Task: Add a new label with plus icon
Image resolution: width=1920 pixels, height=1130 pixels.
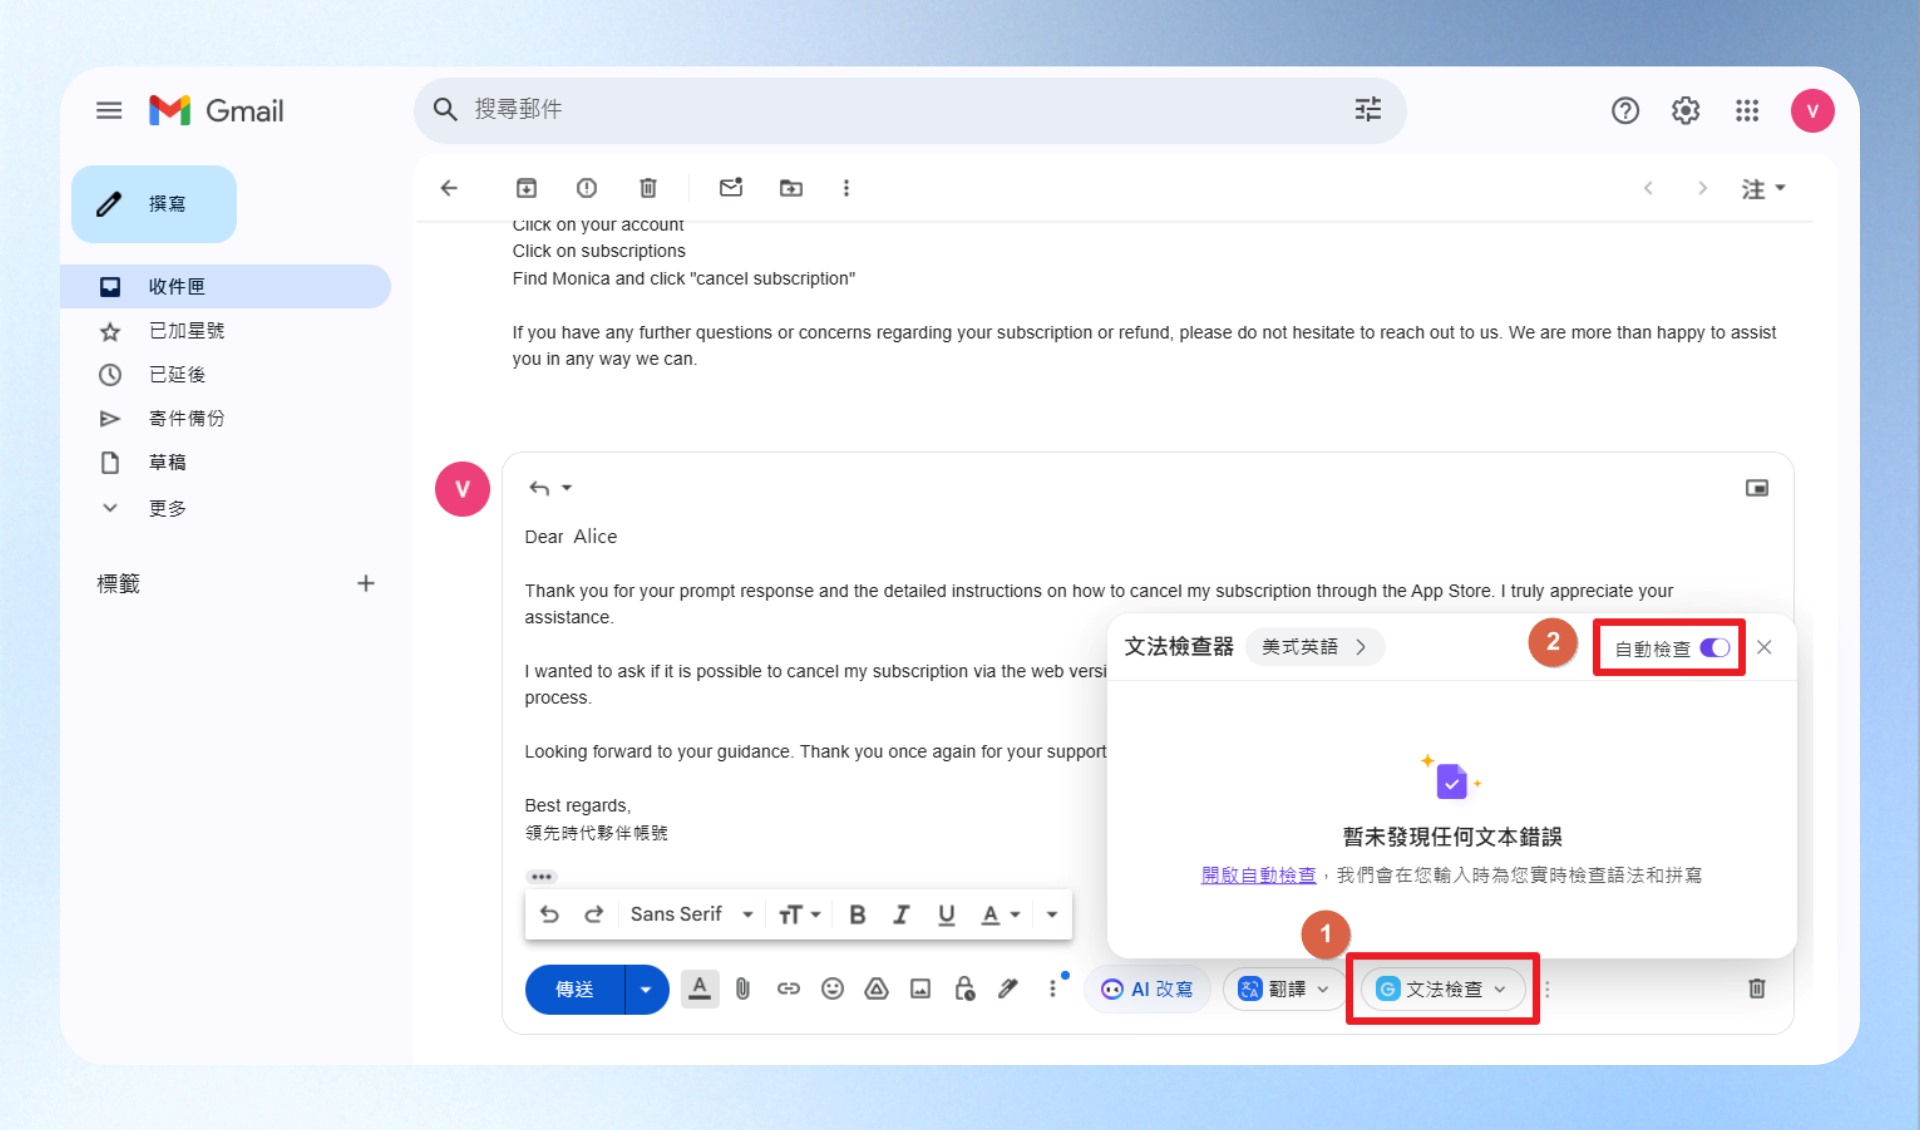Action: 366,584
